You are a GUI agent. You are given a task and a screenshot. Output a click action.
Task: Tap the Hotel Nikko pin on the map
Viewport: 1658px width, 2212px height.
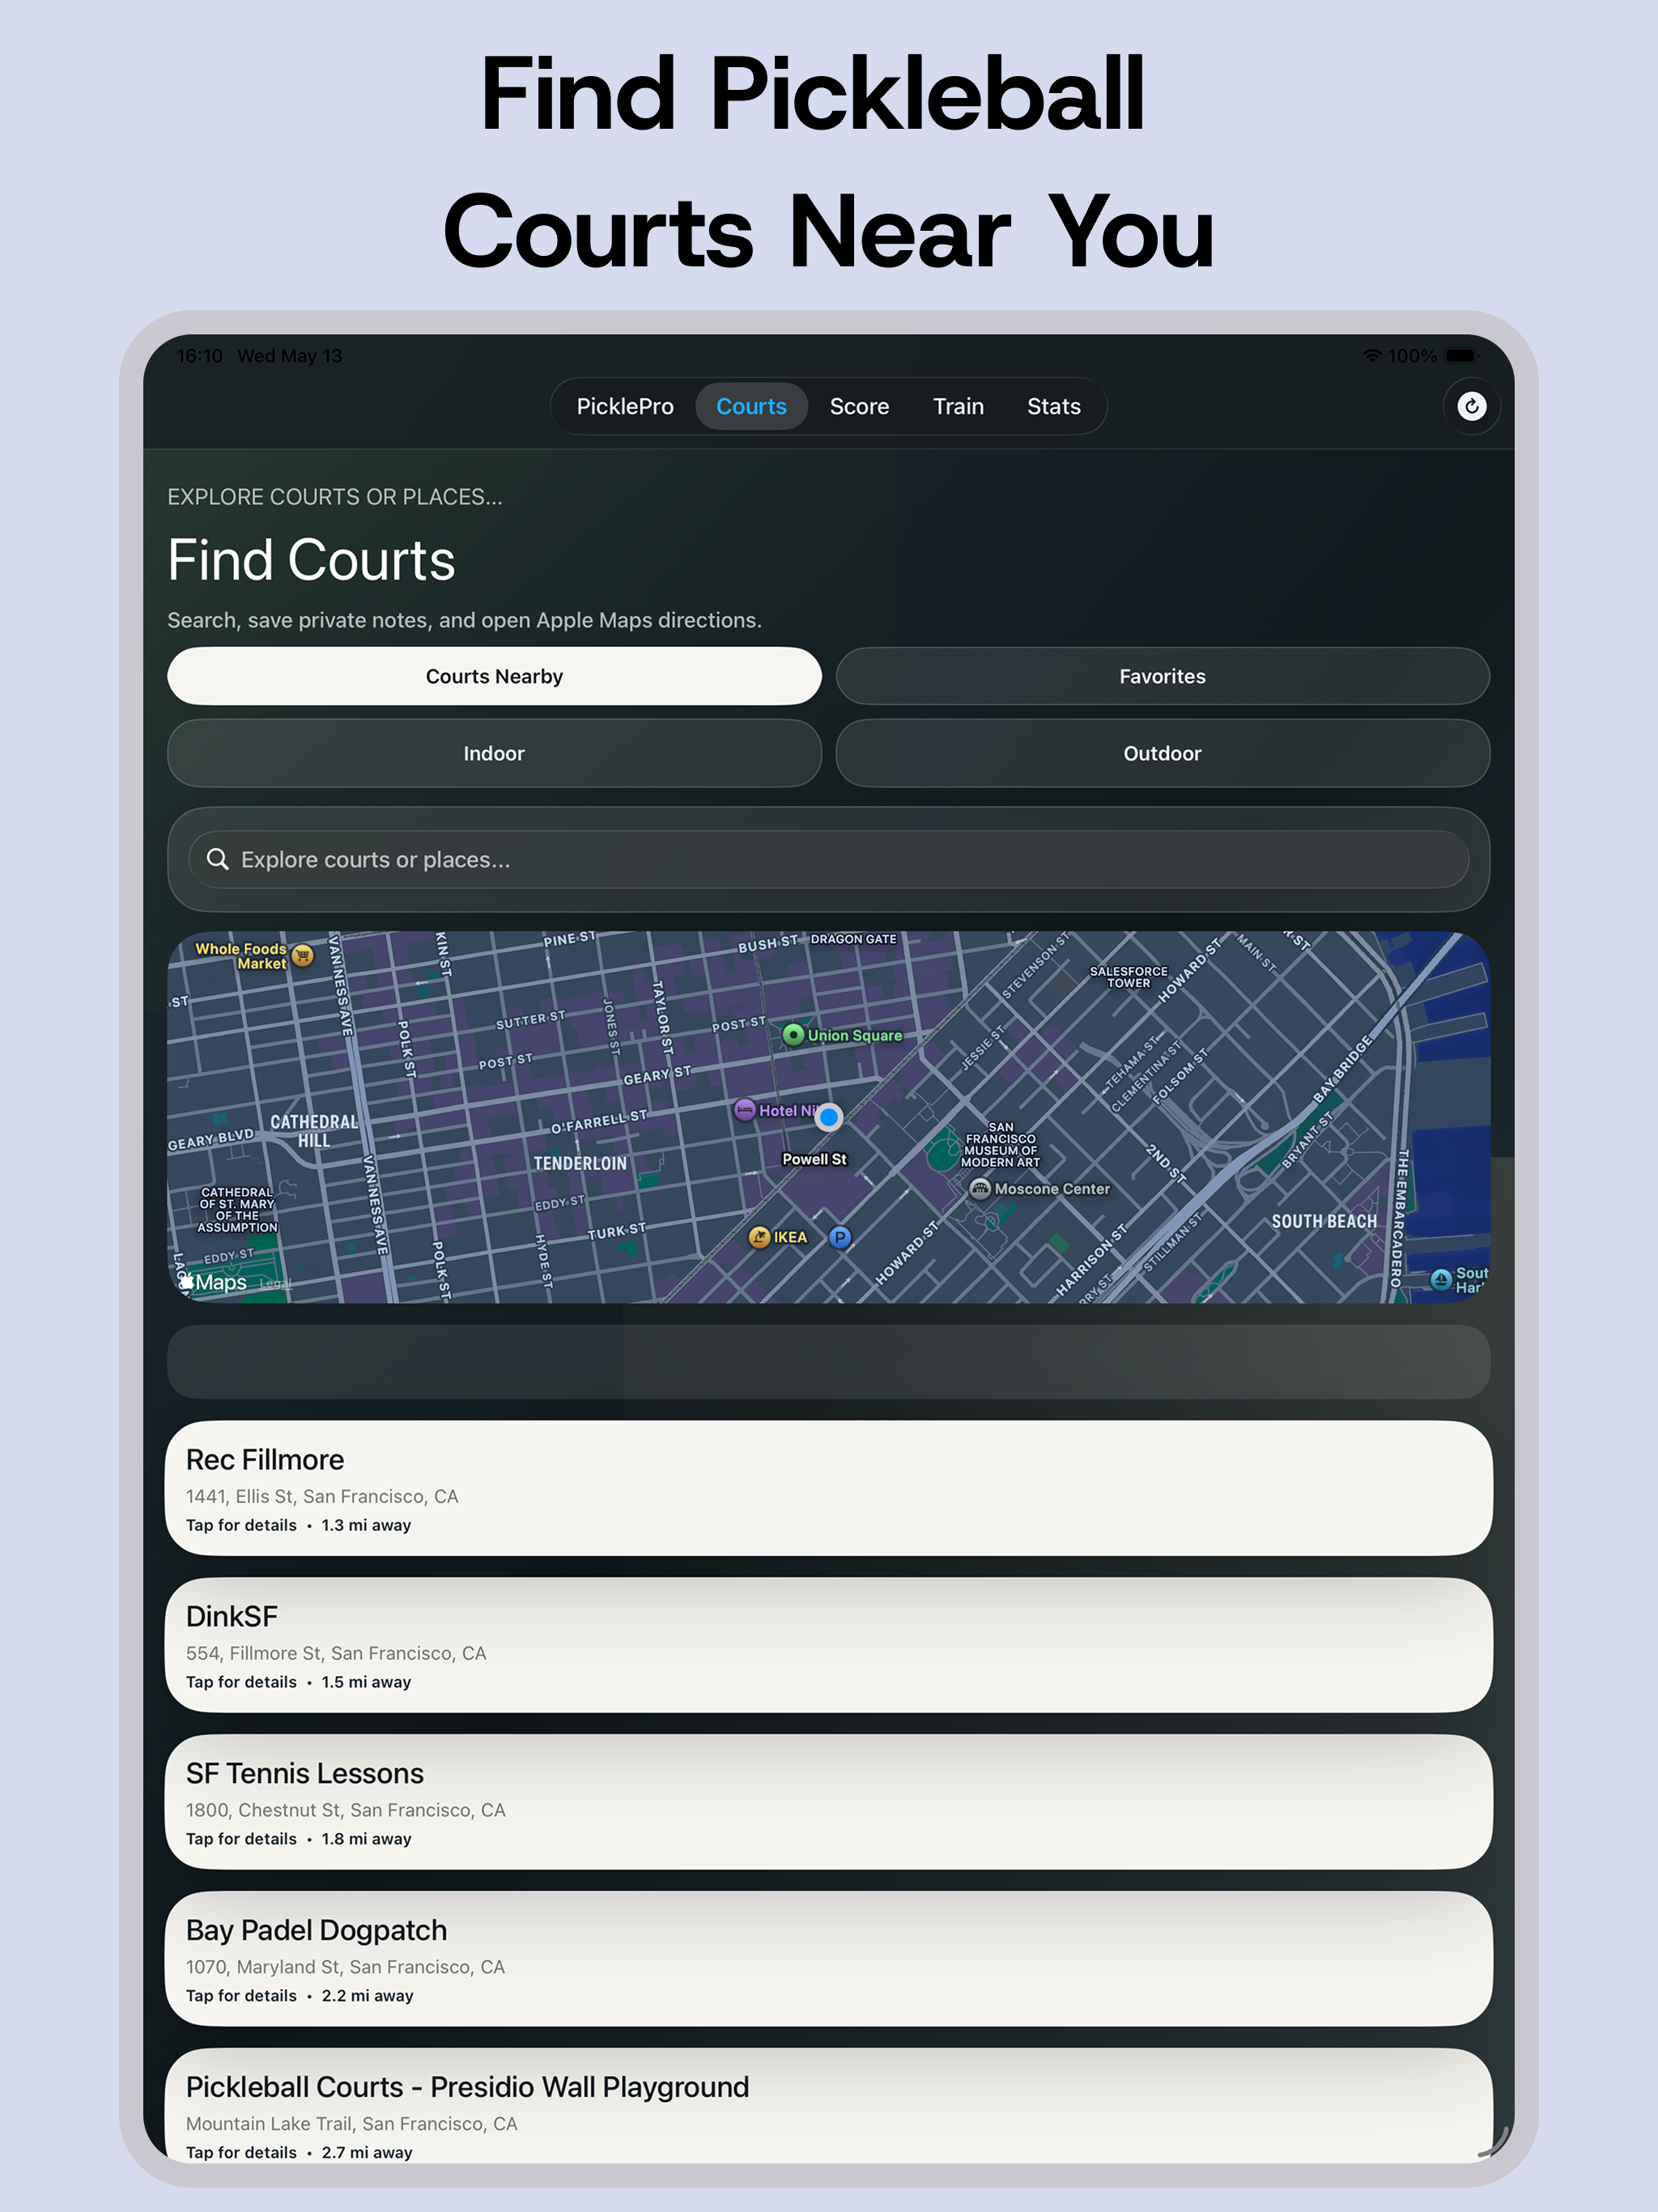tap(744, 1109)
